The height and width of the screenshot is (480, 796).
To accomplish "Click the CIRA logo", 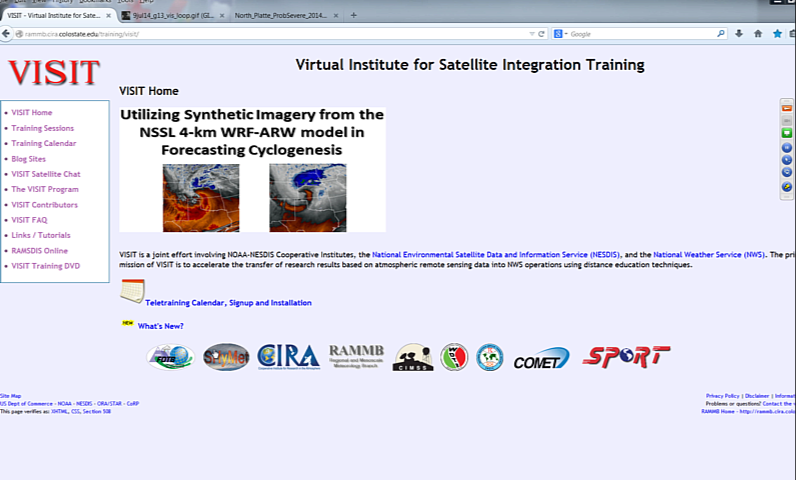I will pyautogui.click(x=288, y=356).
